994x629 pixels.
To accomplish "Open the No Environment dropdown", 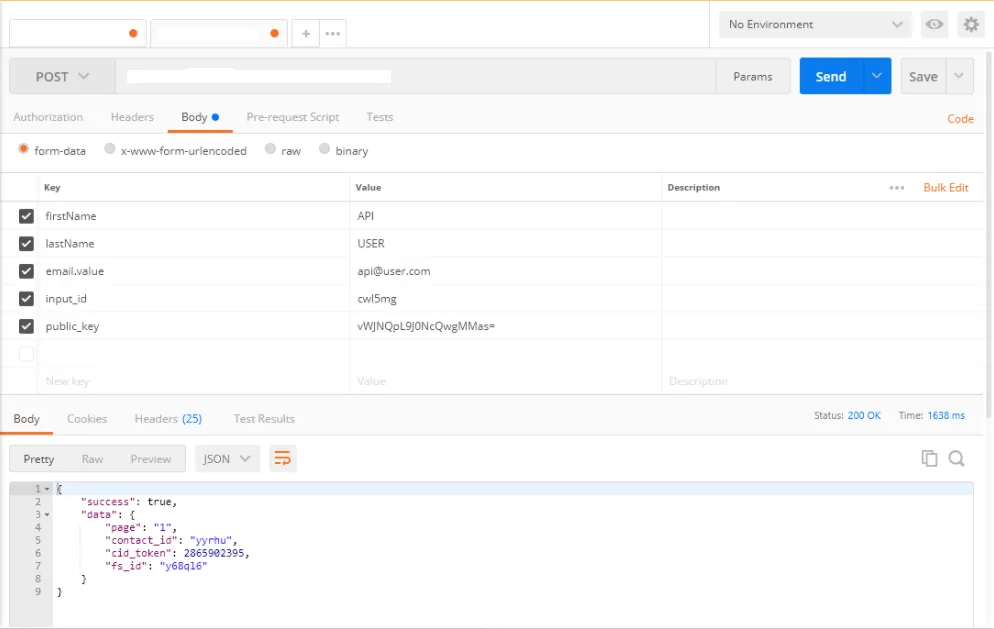I will tap(815, 25).
